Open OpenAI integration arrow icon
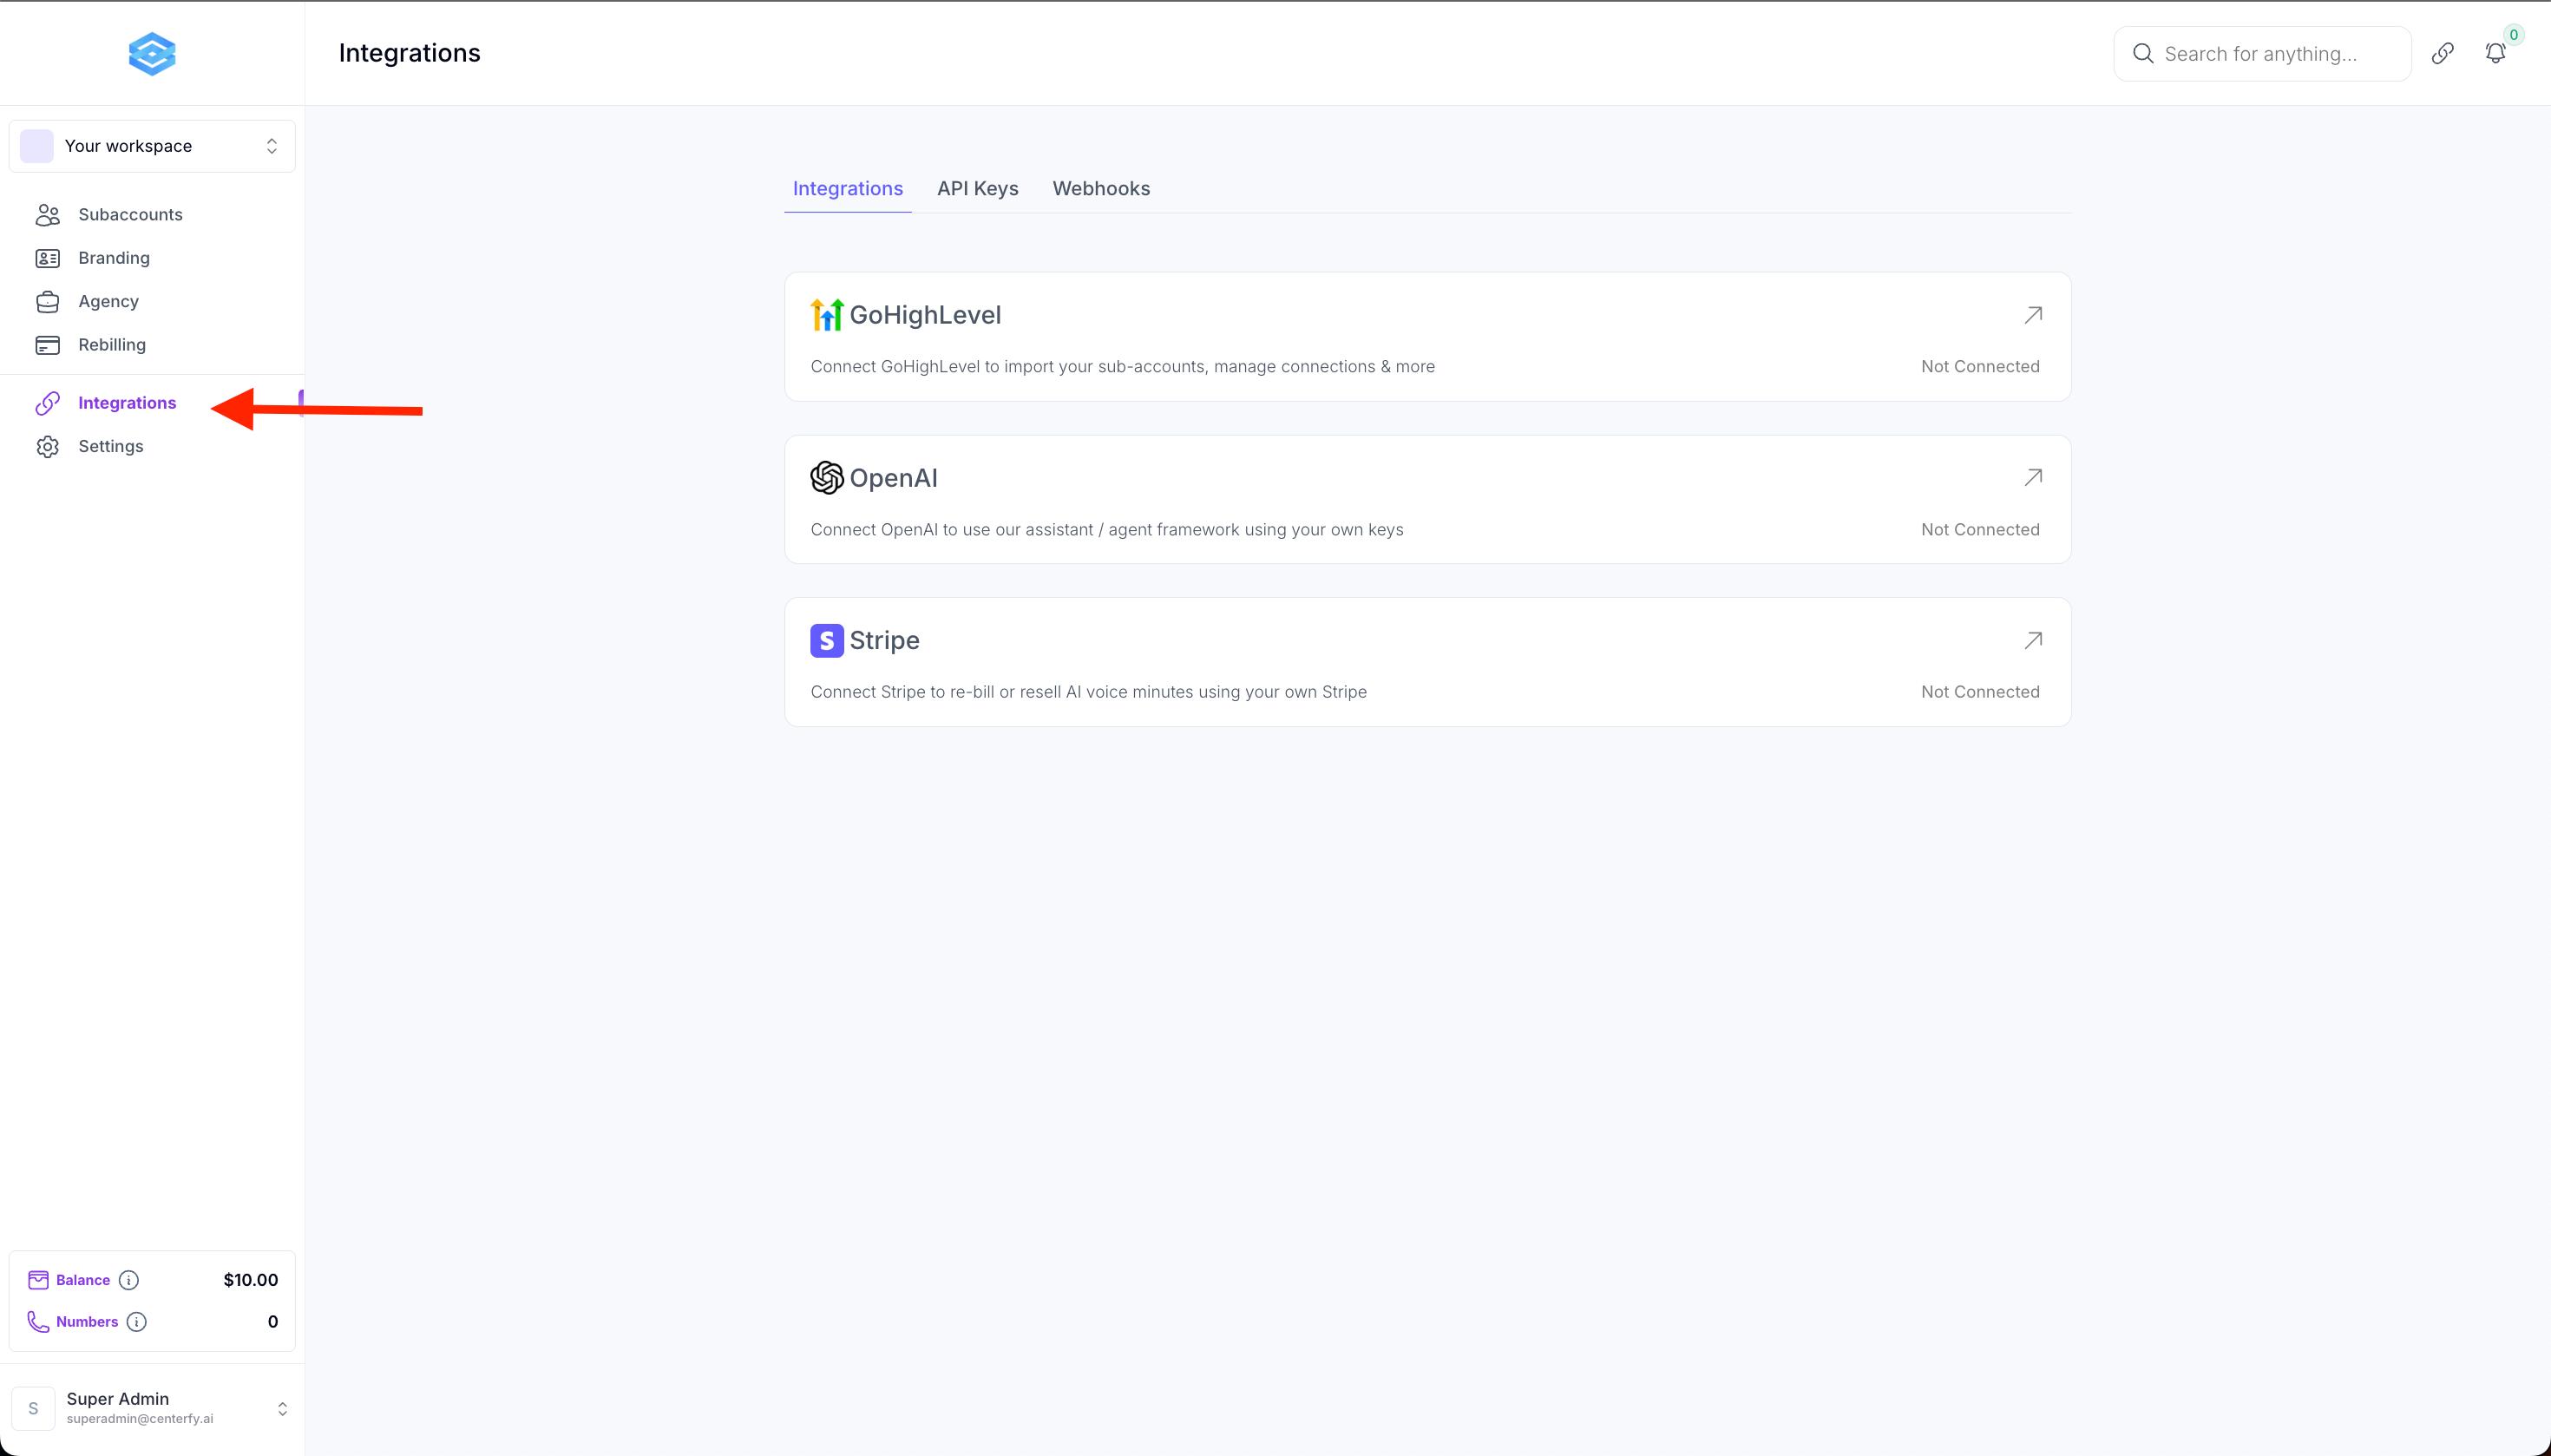This screenshot has width=2551, height=1456. 2032,478
